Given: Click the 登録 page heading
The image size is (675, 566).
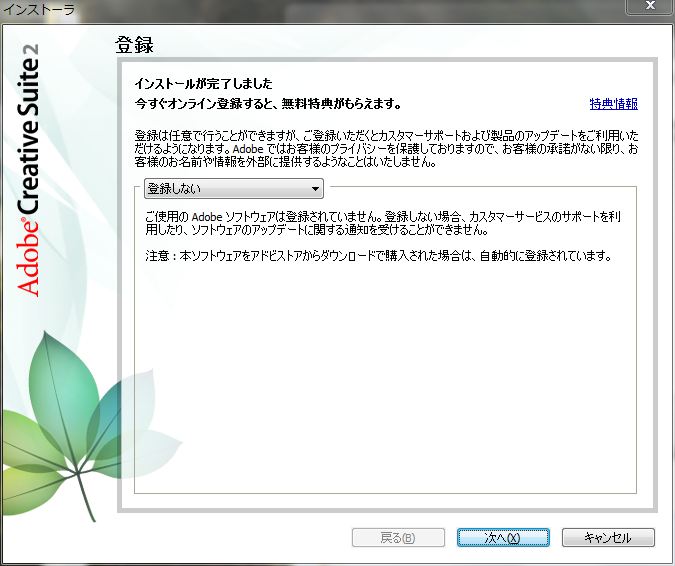Looking at the screenshot, I should (135, 45).
